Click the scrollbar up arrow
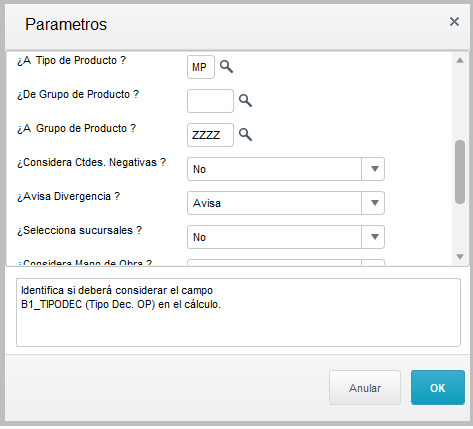This screenshot has height=429, width=473. tap(460, 60)
